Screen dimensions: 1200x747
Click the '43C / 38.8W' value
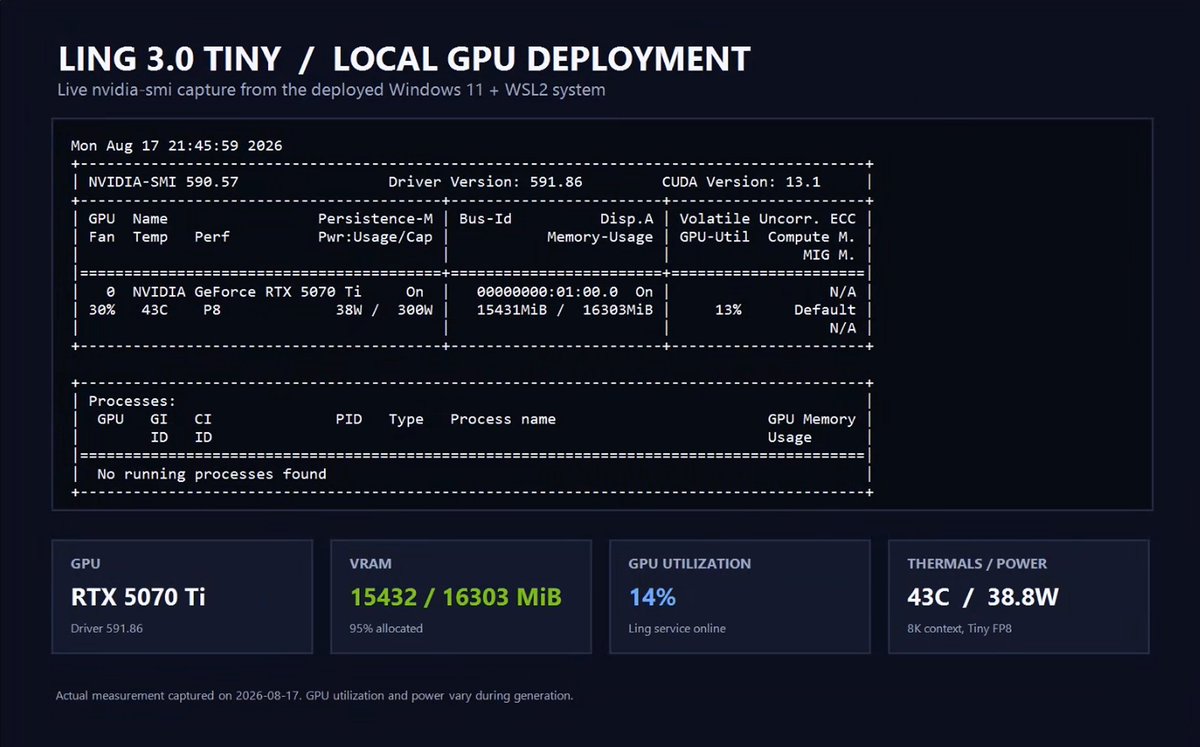pyautogui.click(x=983, y=597)
